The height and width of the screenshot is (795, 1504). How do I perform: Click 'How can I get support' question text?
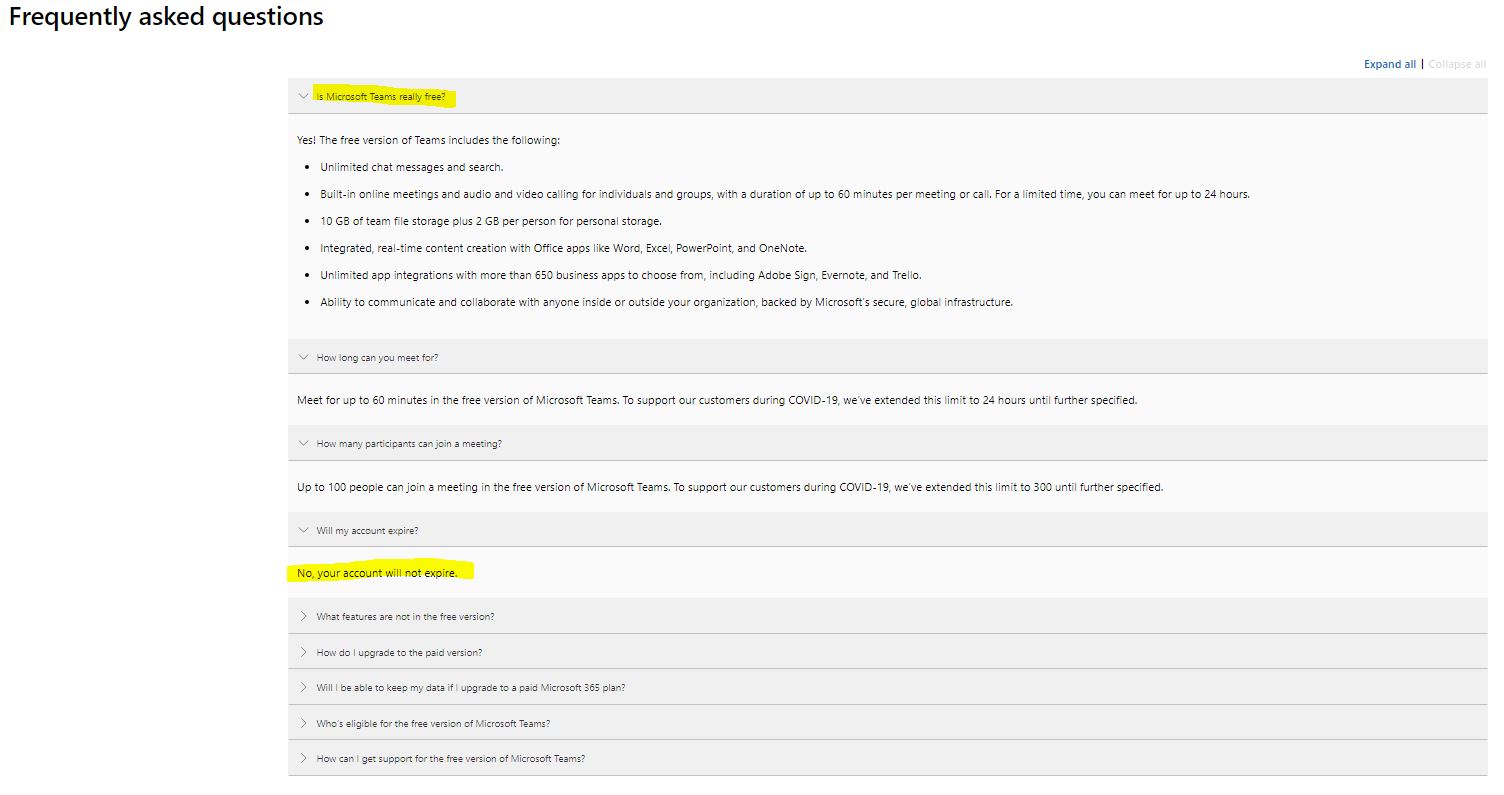coord(451,759)
